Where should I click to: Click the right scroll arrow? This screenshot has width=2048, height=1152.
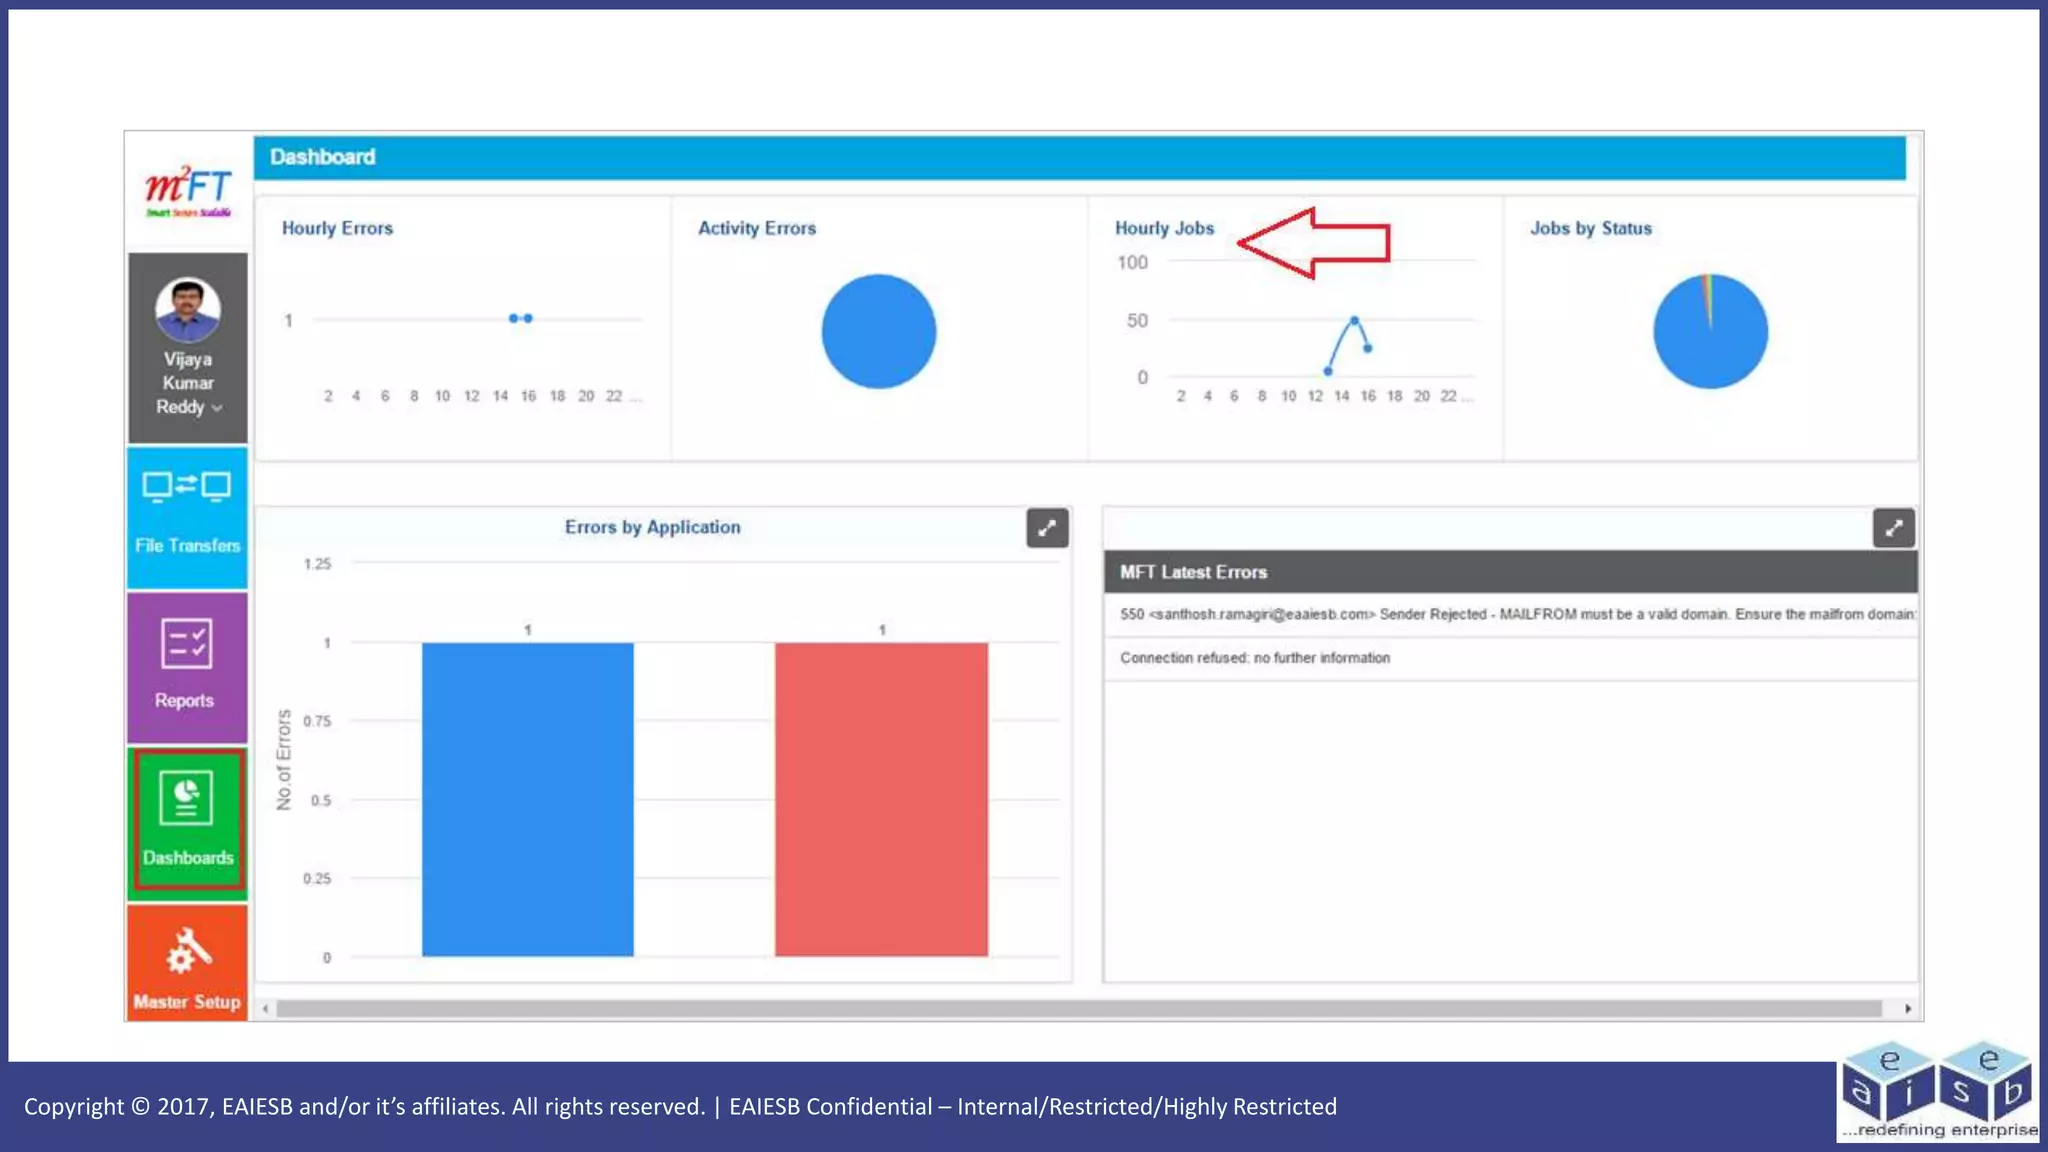[x=1907, y=1009]
